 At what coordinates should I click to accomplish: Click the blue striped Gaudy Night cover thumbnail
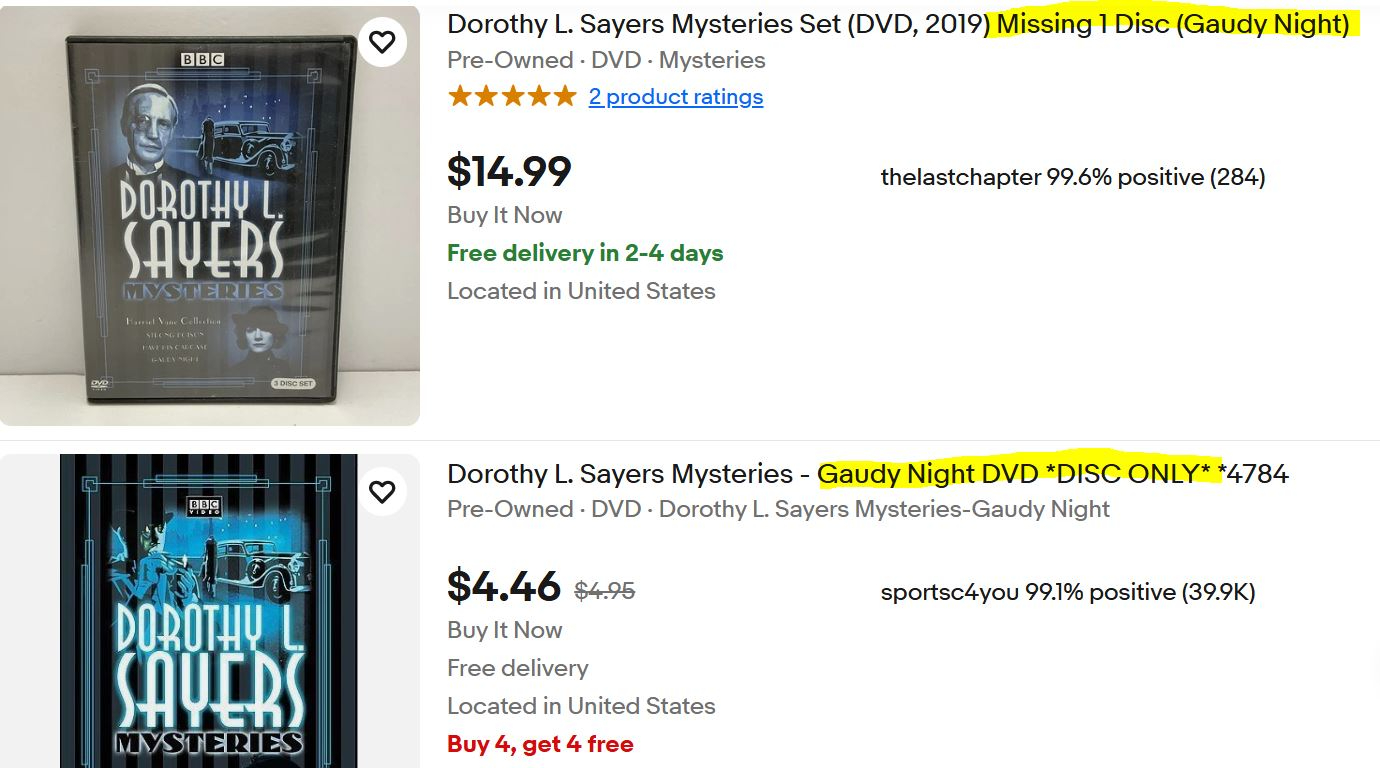(208, 612)
